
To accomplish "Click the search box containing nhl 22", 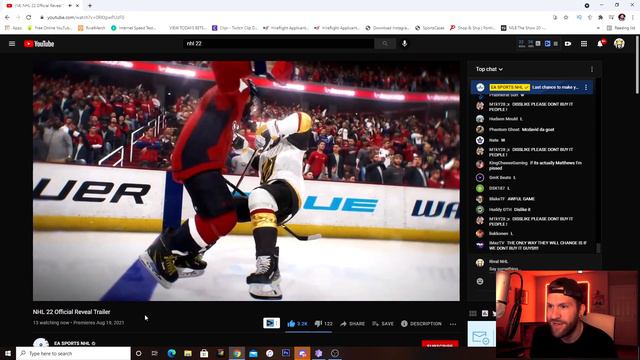I will coord(278,43).
